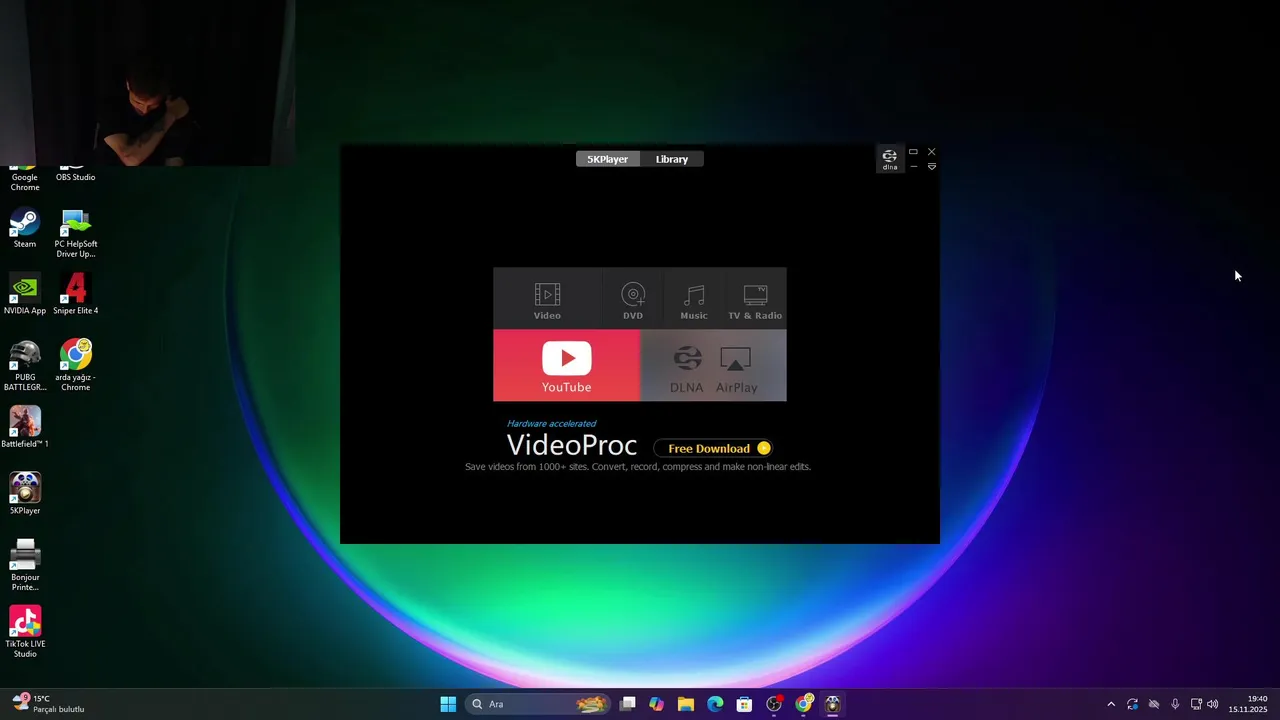Open the clock and date 19:40 panel
This screenshot has width=1280, height=720.
pos(1248,704)
